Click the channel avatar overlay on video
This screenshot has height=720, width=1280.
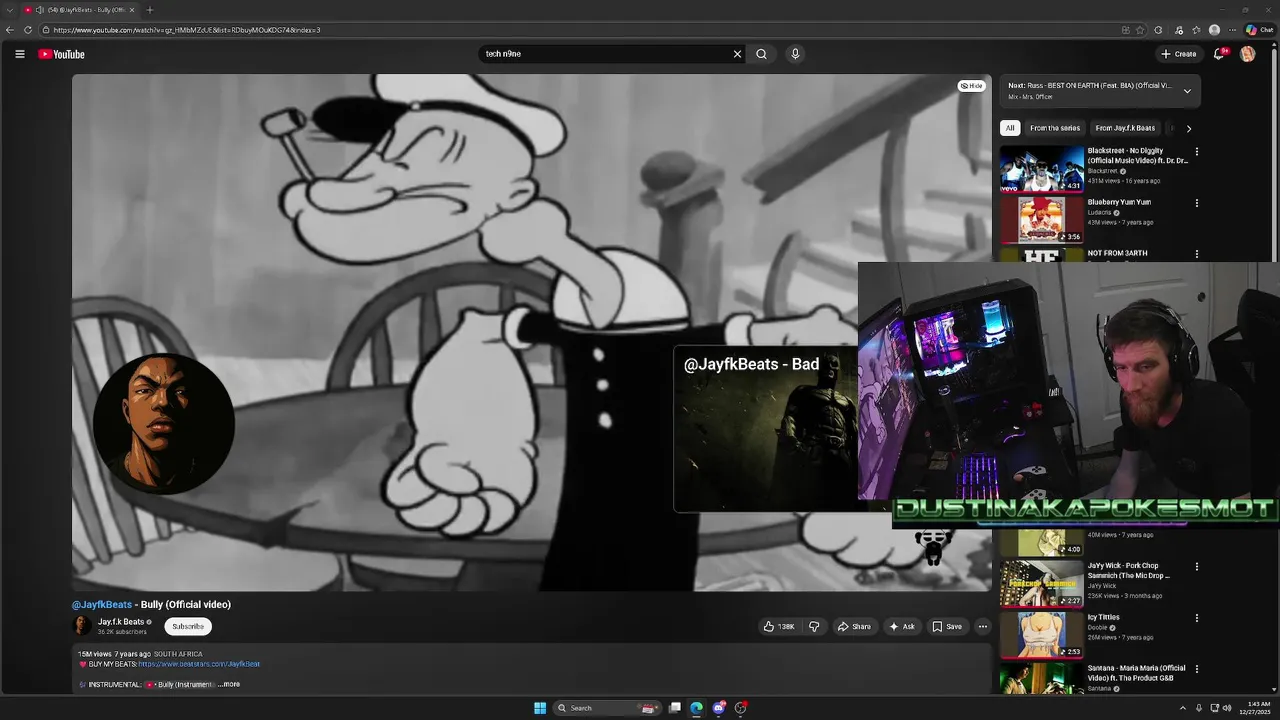(x=164, y=424)
